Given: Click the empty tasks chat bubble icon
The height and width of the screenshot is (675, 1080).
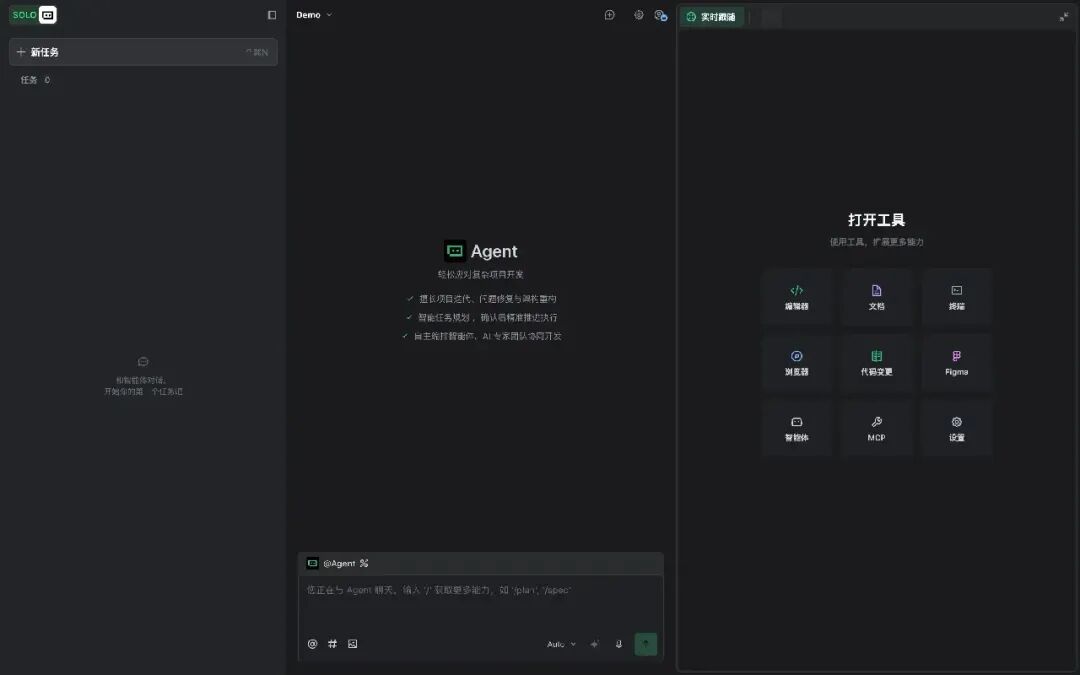Looking at the screenshot, I should [143, 362].
